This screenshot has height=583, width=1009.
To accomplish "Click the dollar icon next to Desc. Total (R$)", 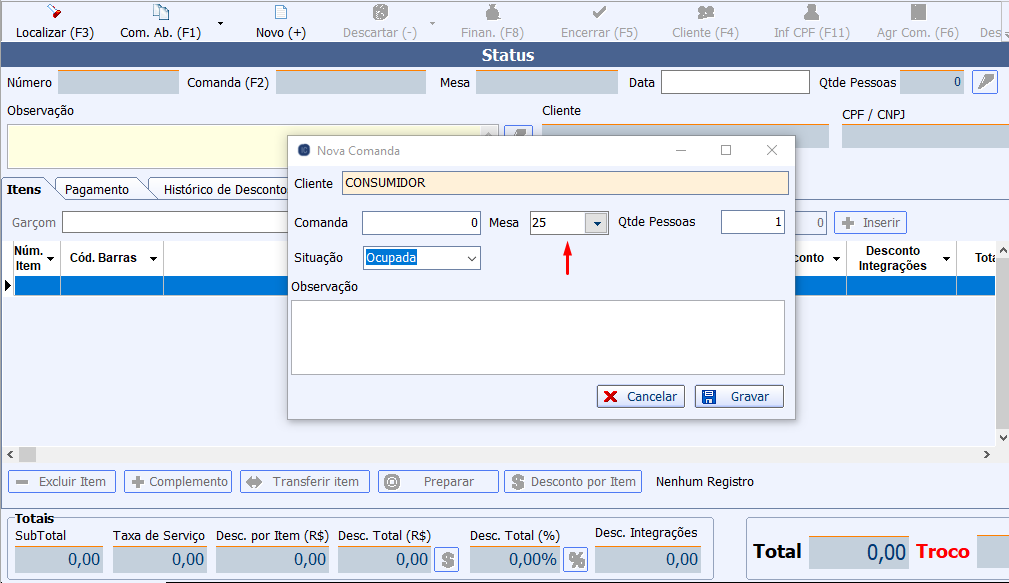I will 447,559.
